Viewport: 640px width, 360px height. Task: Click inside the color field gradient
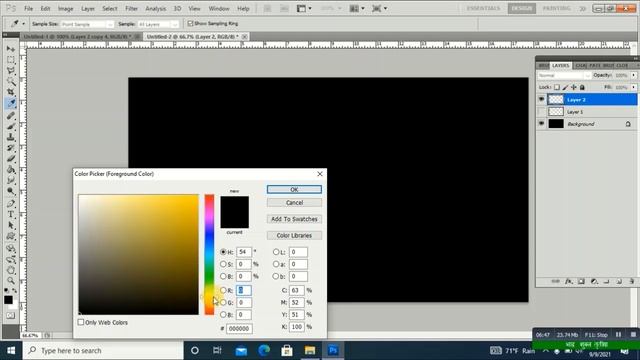tap(138, 254)
